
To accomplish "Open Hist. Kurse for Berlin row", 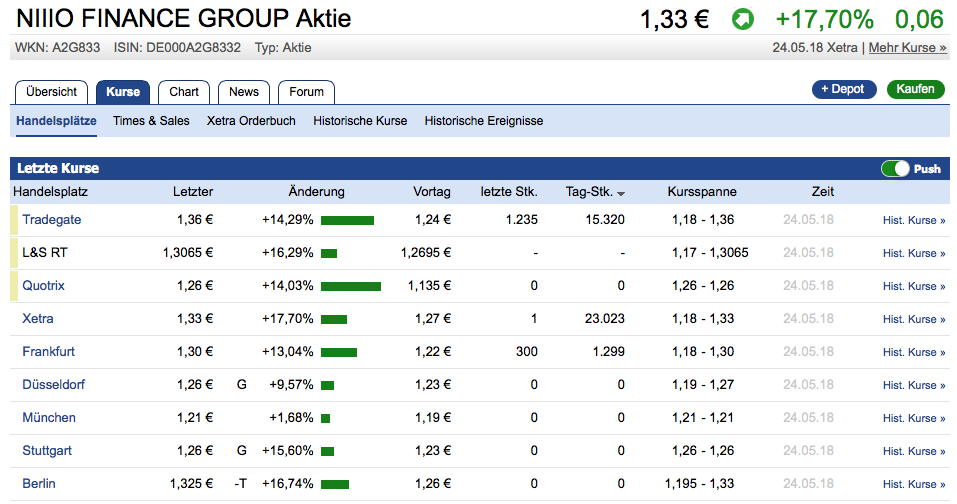I will pyautogui.click(x=914, y=484).
